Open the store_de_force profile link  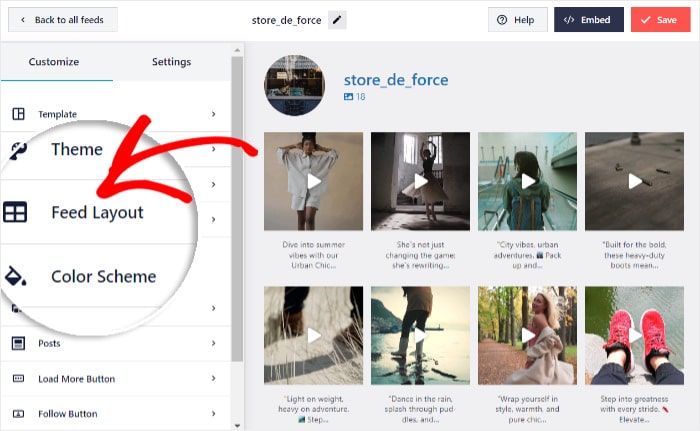pos(396,80)
